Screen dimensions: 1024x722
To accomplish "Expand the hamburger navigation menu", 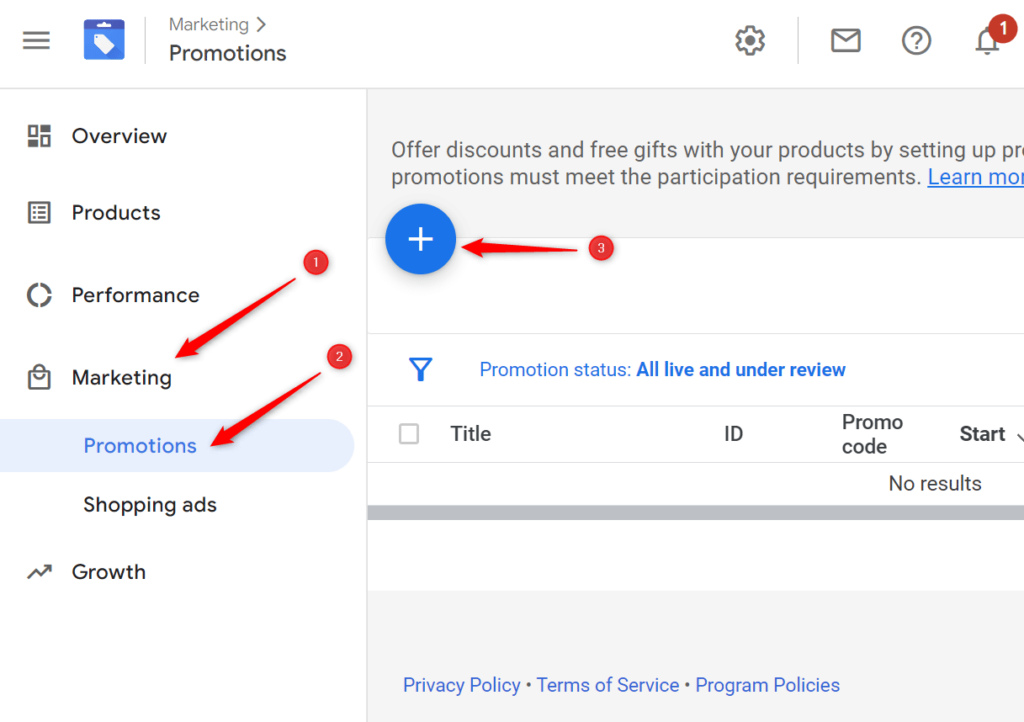I will pos(37,40).
